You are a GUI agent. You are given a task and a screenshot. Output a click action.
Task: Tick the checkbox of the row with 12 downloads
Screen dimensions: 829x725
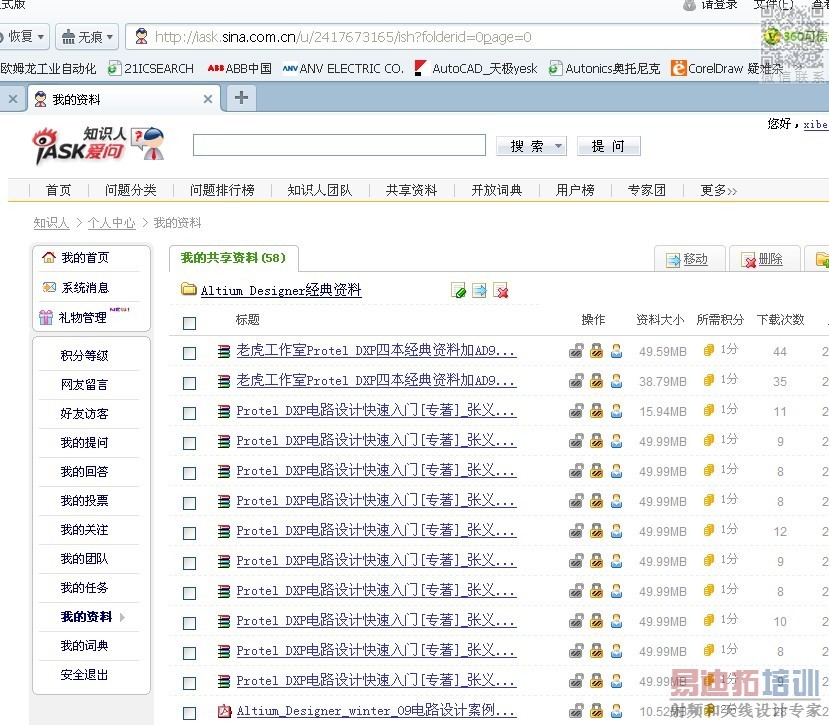189,534
